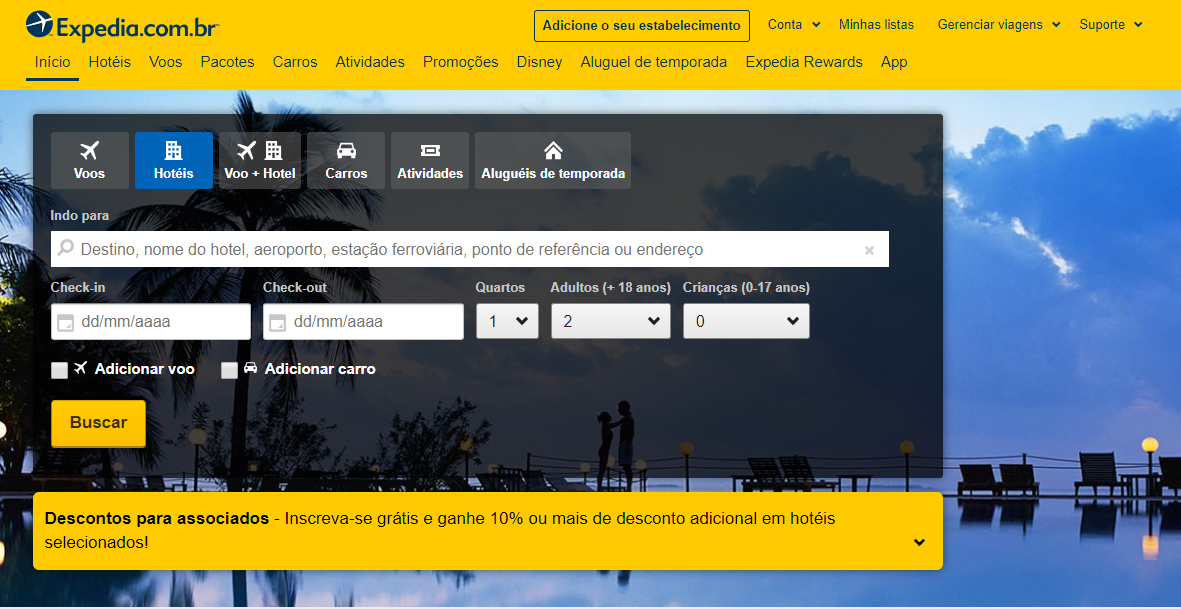Click the Check-in date field

(x=150, y=321)
